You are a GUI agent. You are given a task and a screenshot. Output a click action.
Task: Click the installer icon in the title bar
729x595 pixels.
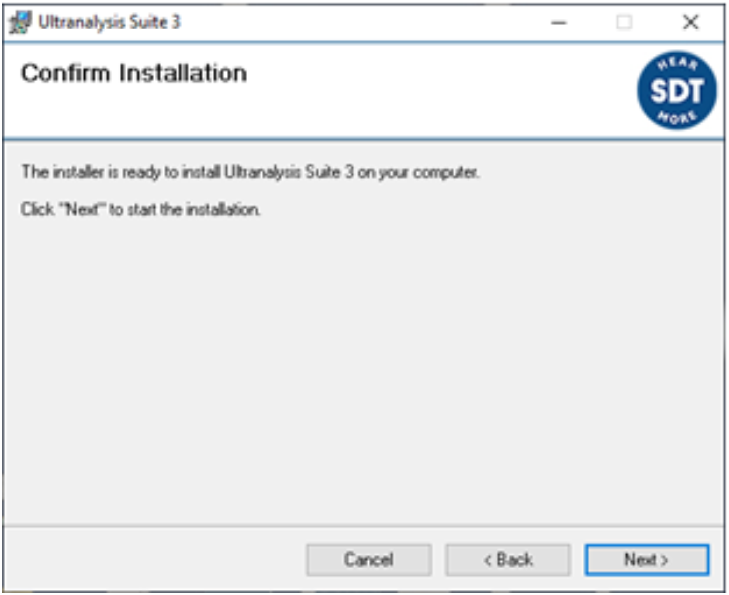pyautogui.click(x=20, y=22)
